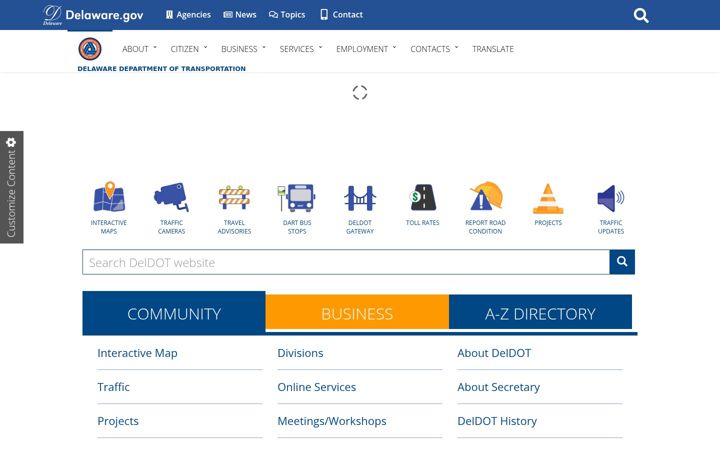Submit the DelDOT website search button

622,262
